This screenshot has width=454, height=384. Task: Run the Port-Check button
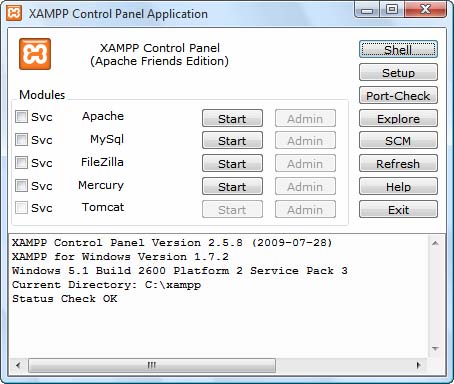pyautogui.click(x=398, y=96)
